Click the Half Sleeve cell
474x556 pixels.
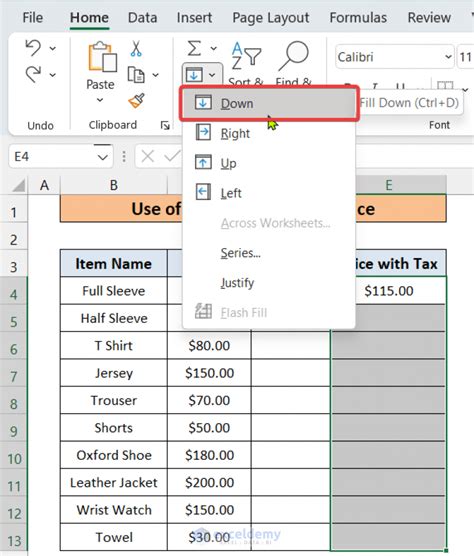pos(113,318)
